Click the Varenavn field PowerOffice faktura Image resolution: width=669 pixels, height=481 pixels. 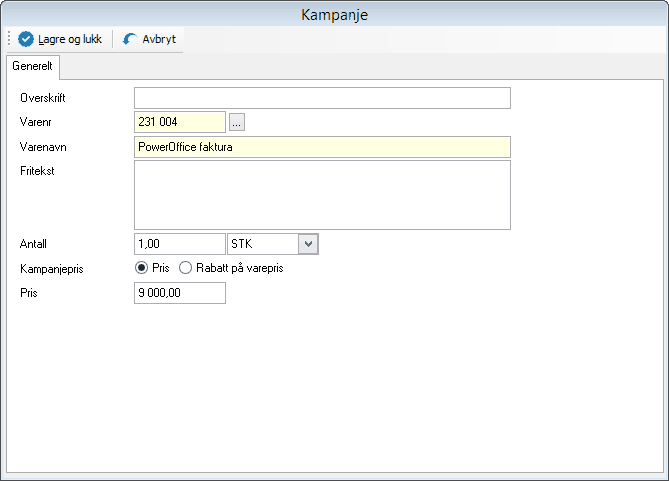tap(322, 147)
